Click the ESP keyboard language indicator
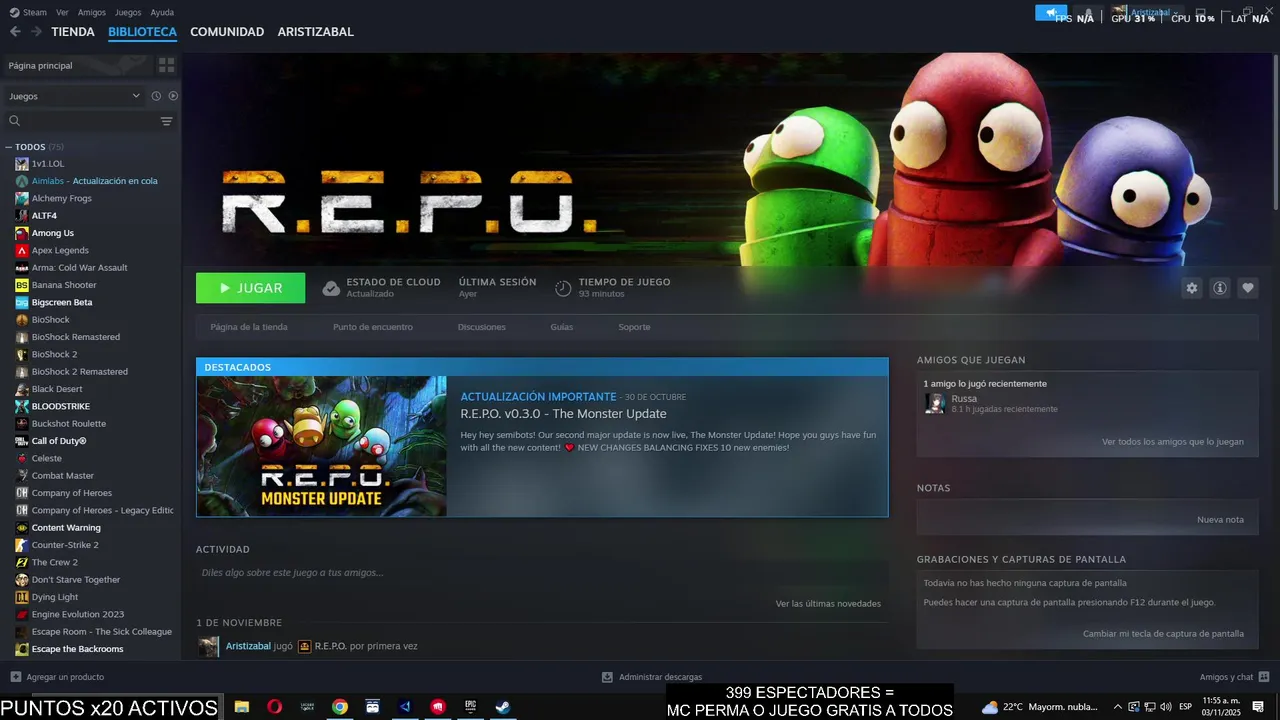Viewport: 1280px width, 720px height. coord(1186,707)
